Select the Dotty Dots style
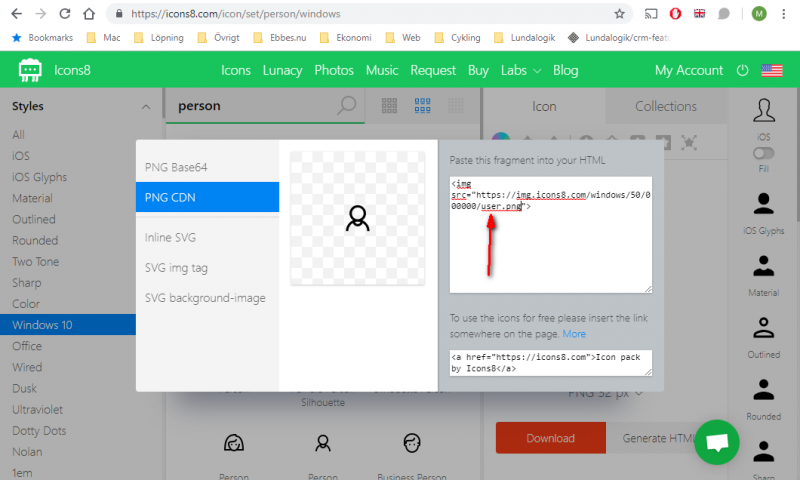The width and height of the screenshot is (800, 480). pyautogui.click(x=39, y=431)
